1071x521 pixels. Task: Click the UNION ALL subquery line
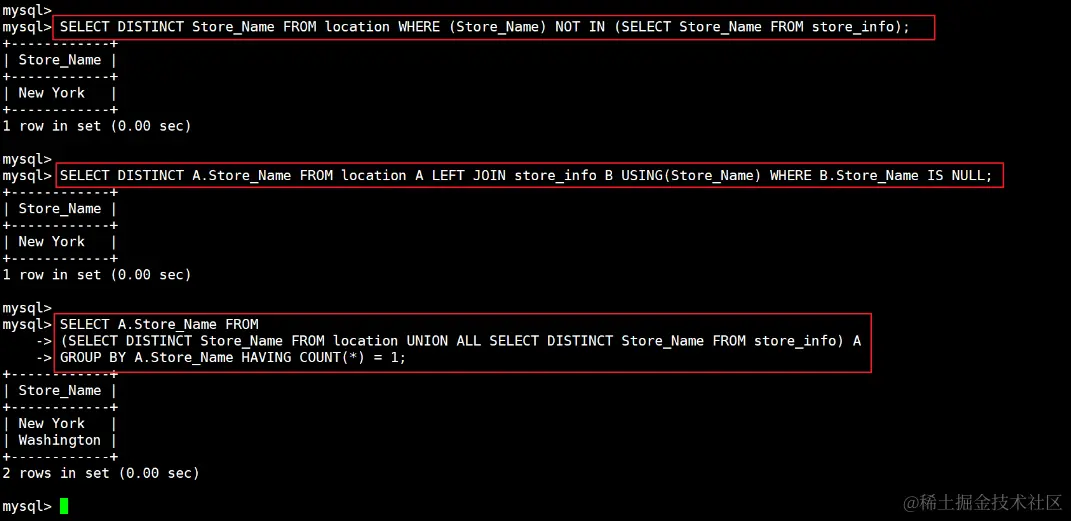coord(460,341)
